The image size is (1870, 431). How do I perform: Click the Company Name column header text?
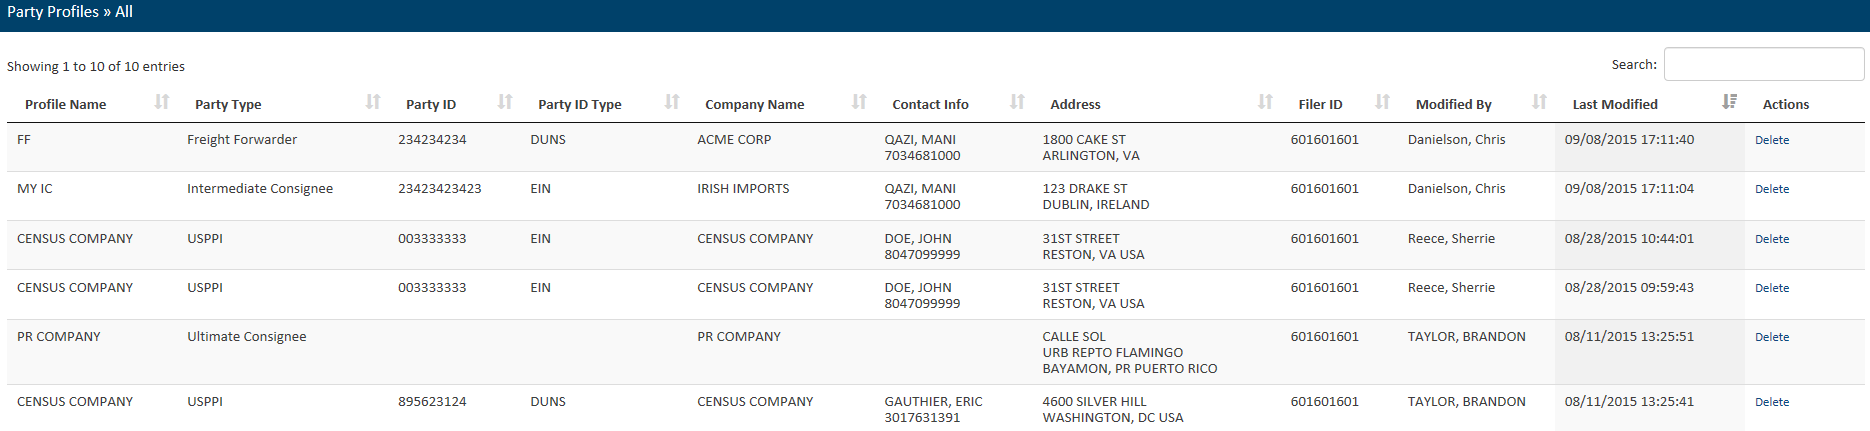pyautogui.click(x=754, y=104)
